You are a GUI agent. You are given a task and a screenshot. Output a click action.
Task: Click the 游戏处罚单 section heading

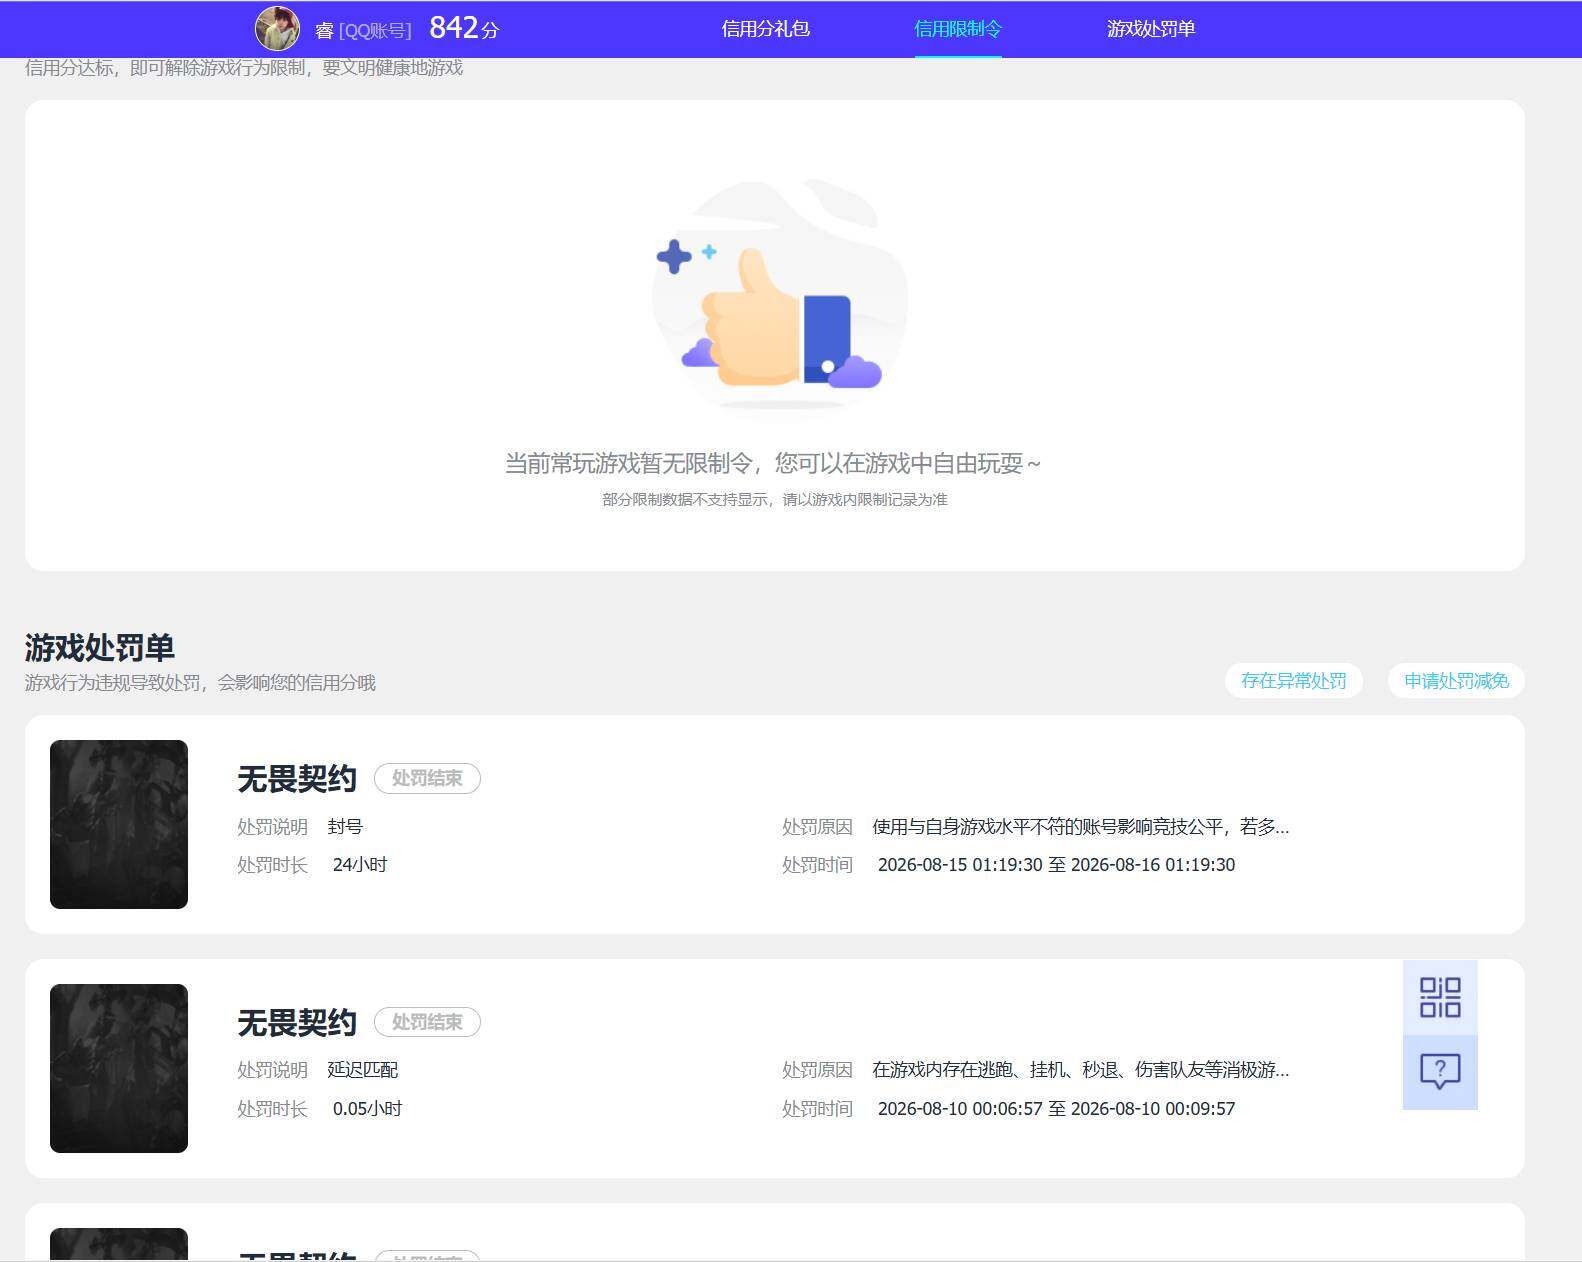coord(100,648)
